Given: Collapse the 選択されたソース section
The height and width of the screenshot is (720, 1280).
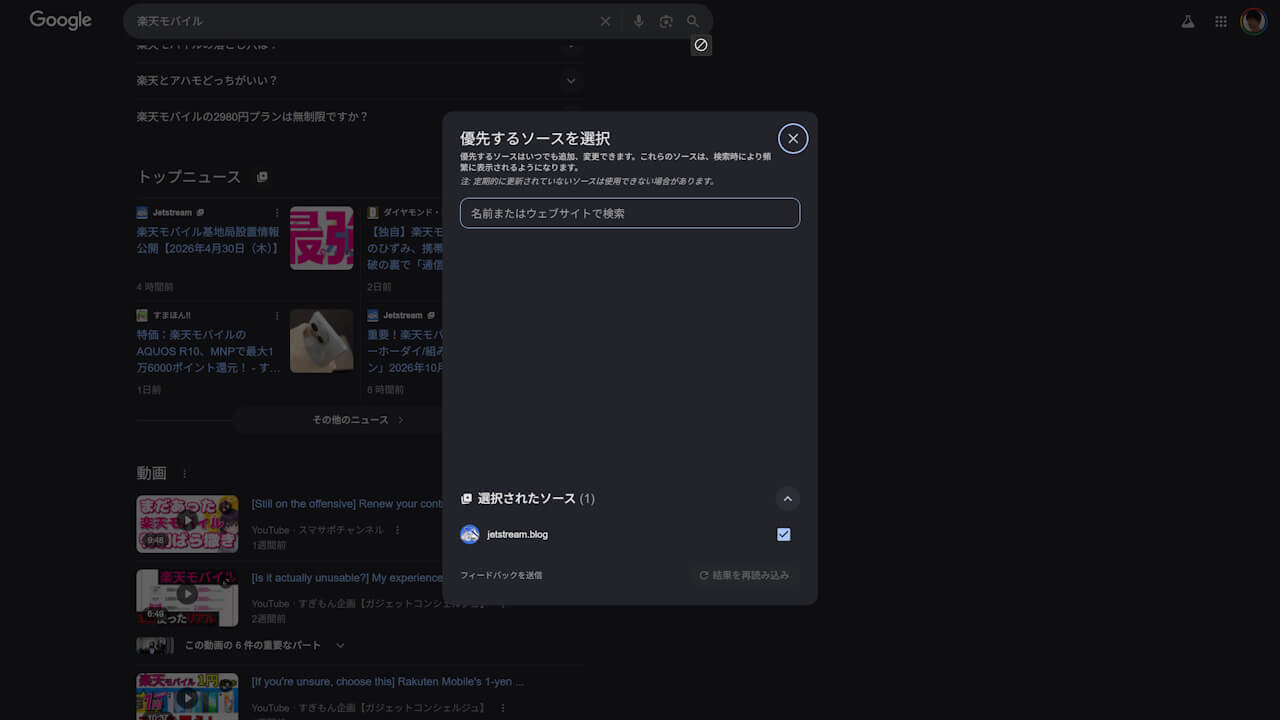Looking at the screenshot, I should click(x=788, y=499).
